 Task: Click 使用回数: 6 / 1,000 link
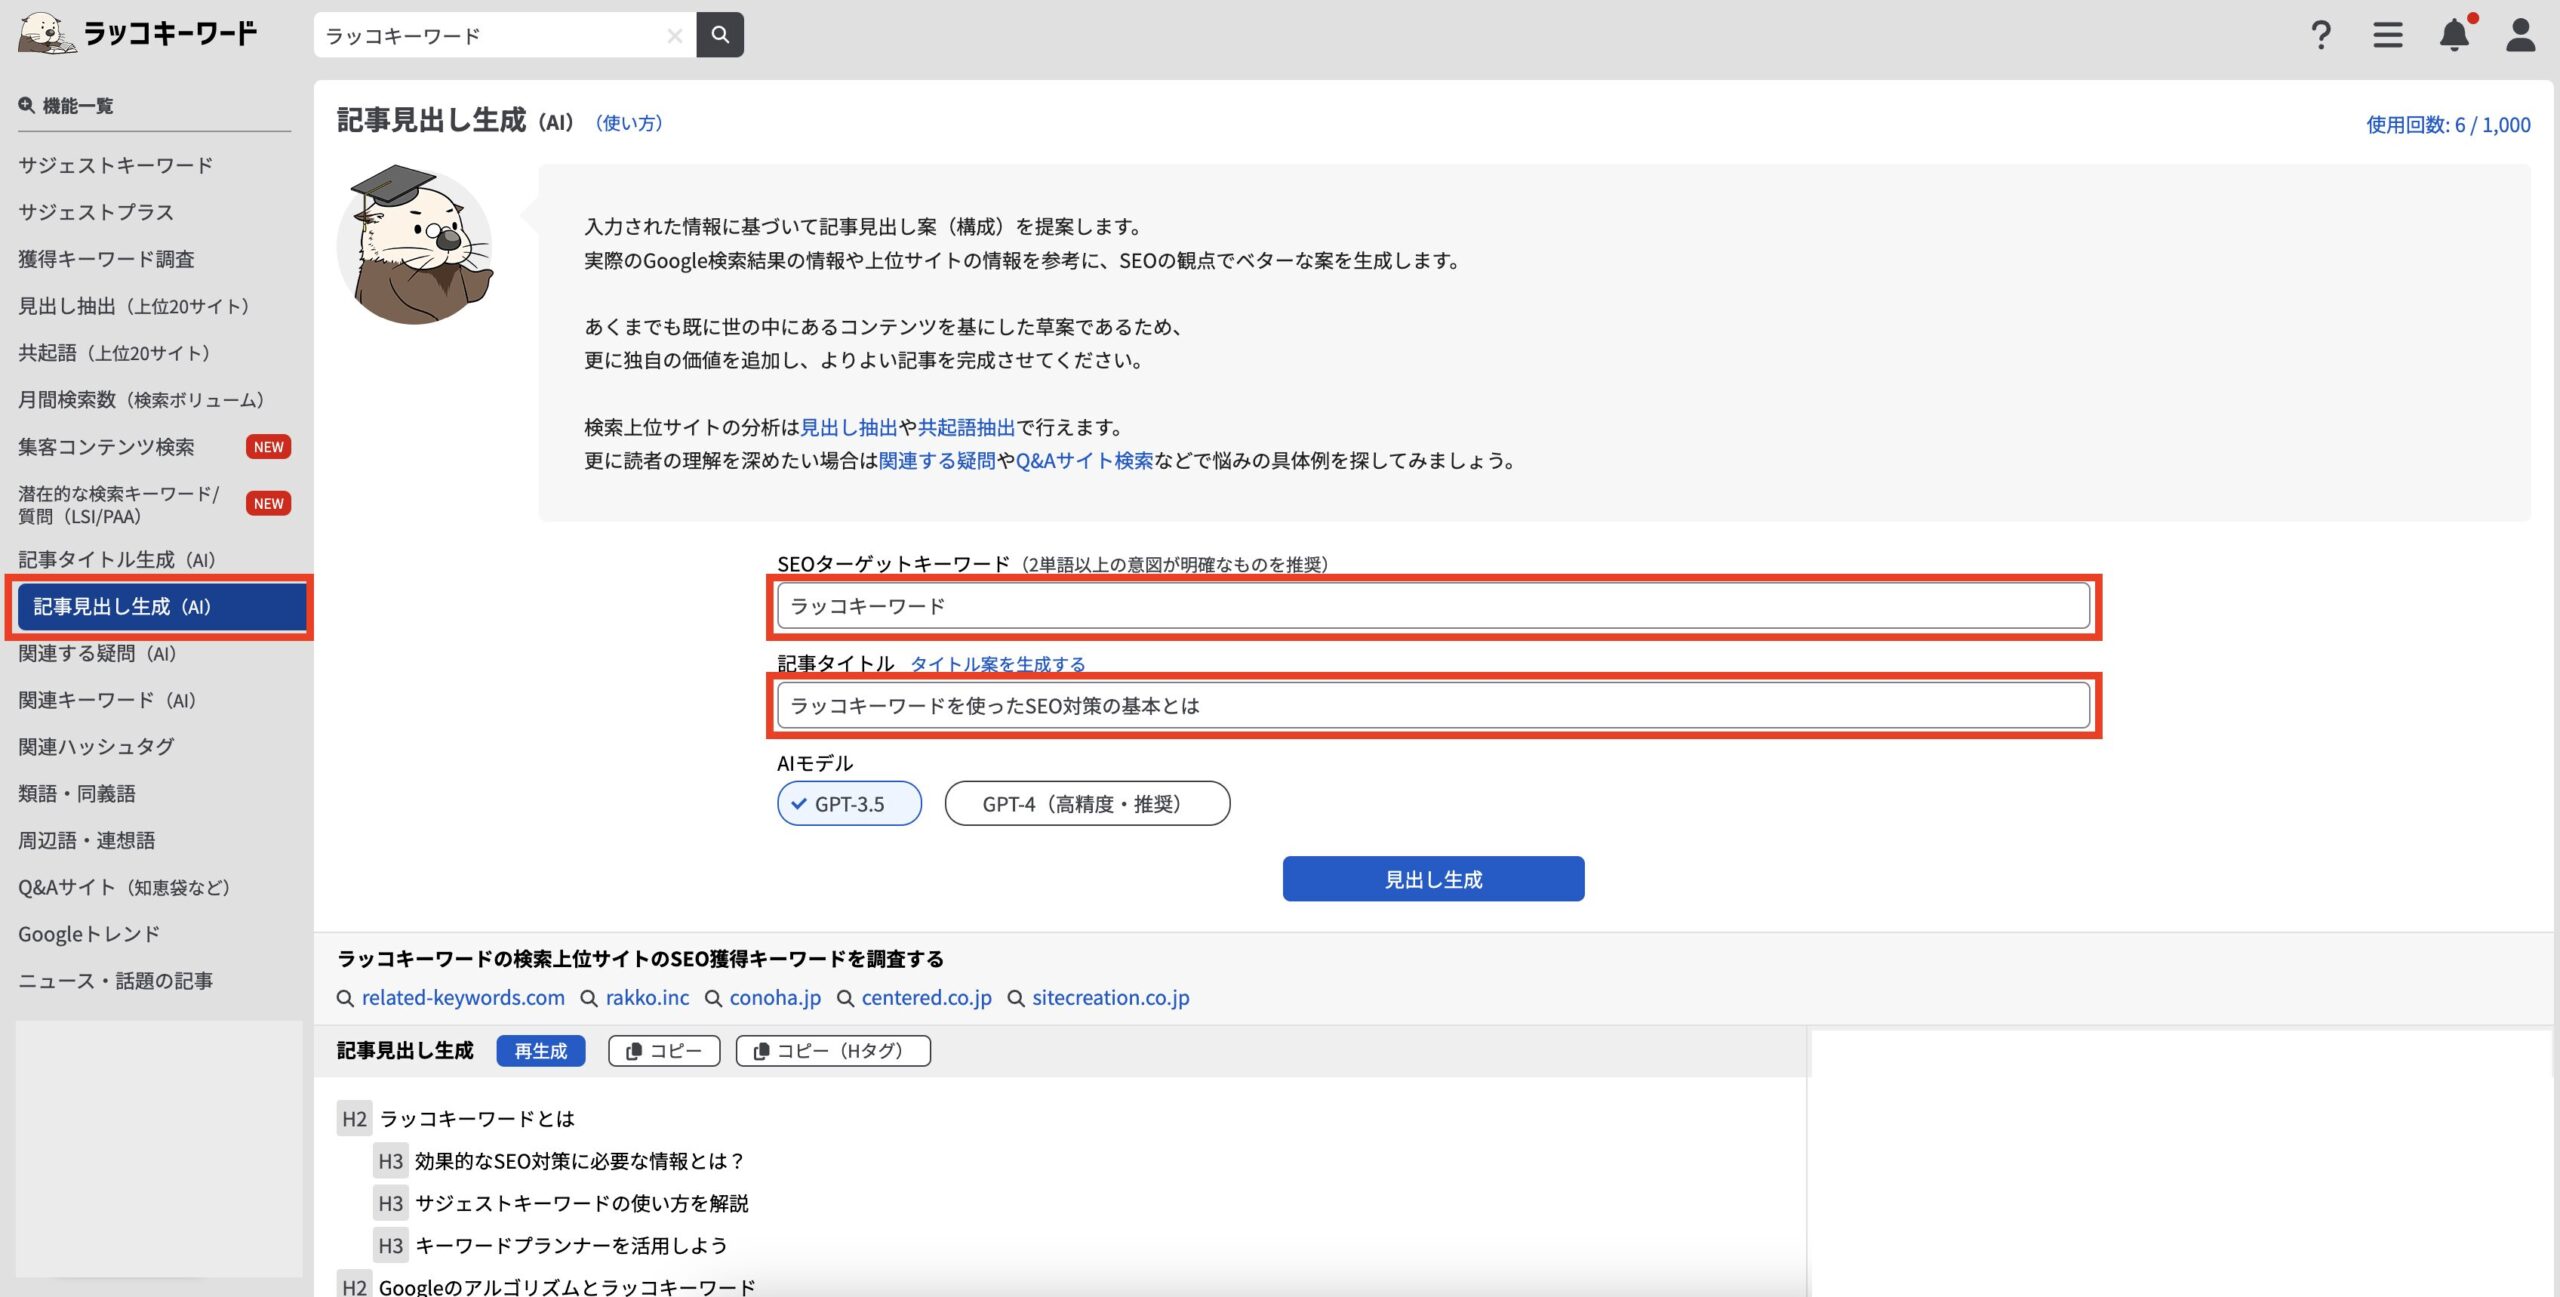point(2448,125)
